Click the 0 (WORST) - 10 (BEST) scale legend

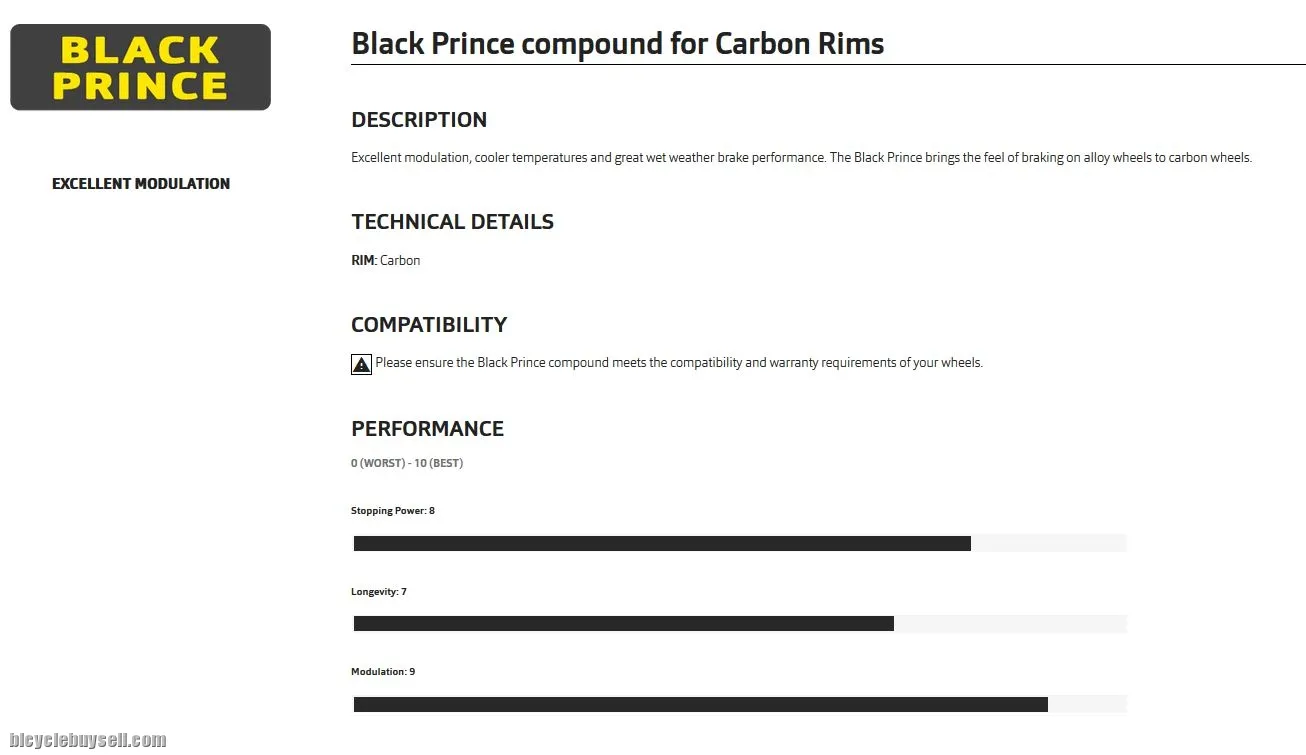(406, 464)
